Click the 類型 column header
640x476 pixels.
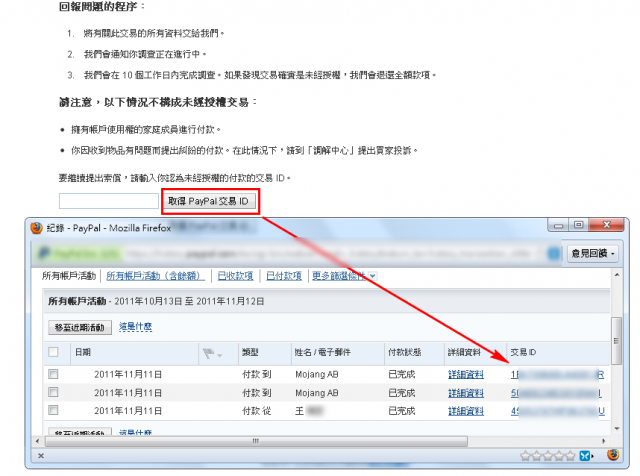pos(250,352)
